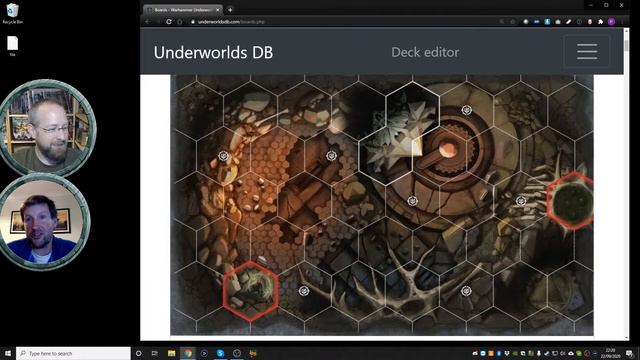This screenshot has height=360, width=640.
Task: Click the browser home button
Action: coord(180,22)
